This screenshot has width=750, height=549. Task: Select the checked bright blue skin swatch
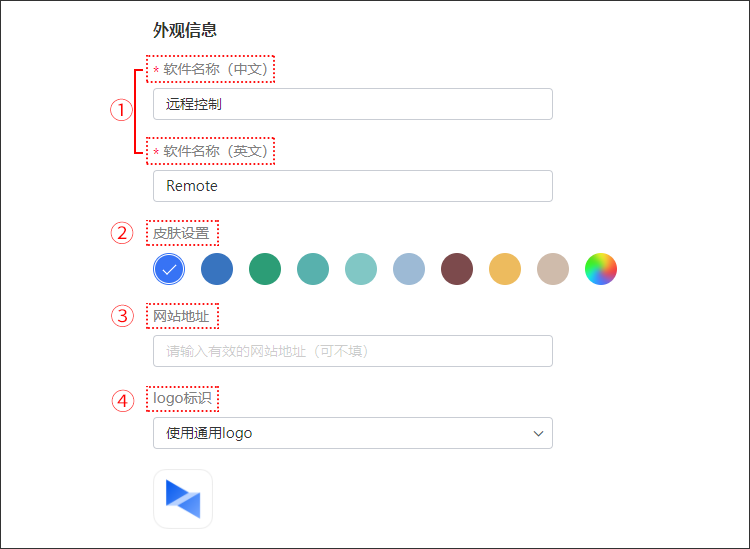pyautogui.click(x=169, y=269)
